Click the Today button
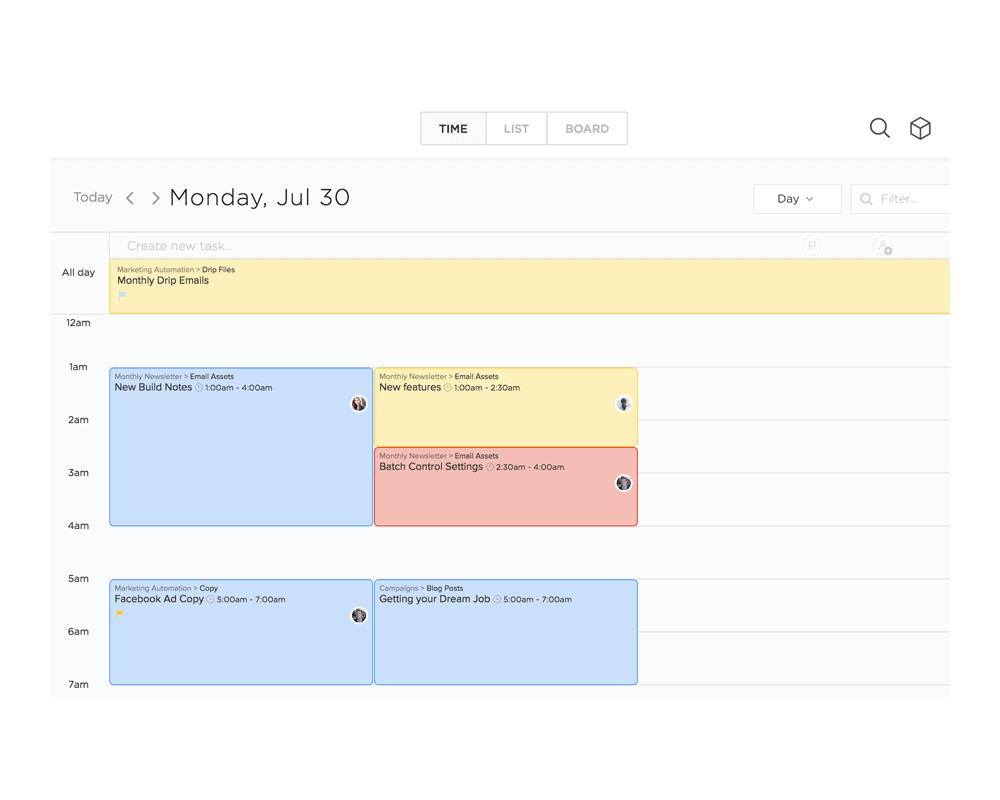1000x800 pixels. [92, 197]
